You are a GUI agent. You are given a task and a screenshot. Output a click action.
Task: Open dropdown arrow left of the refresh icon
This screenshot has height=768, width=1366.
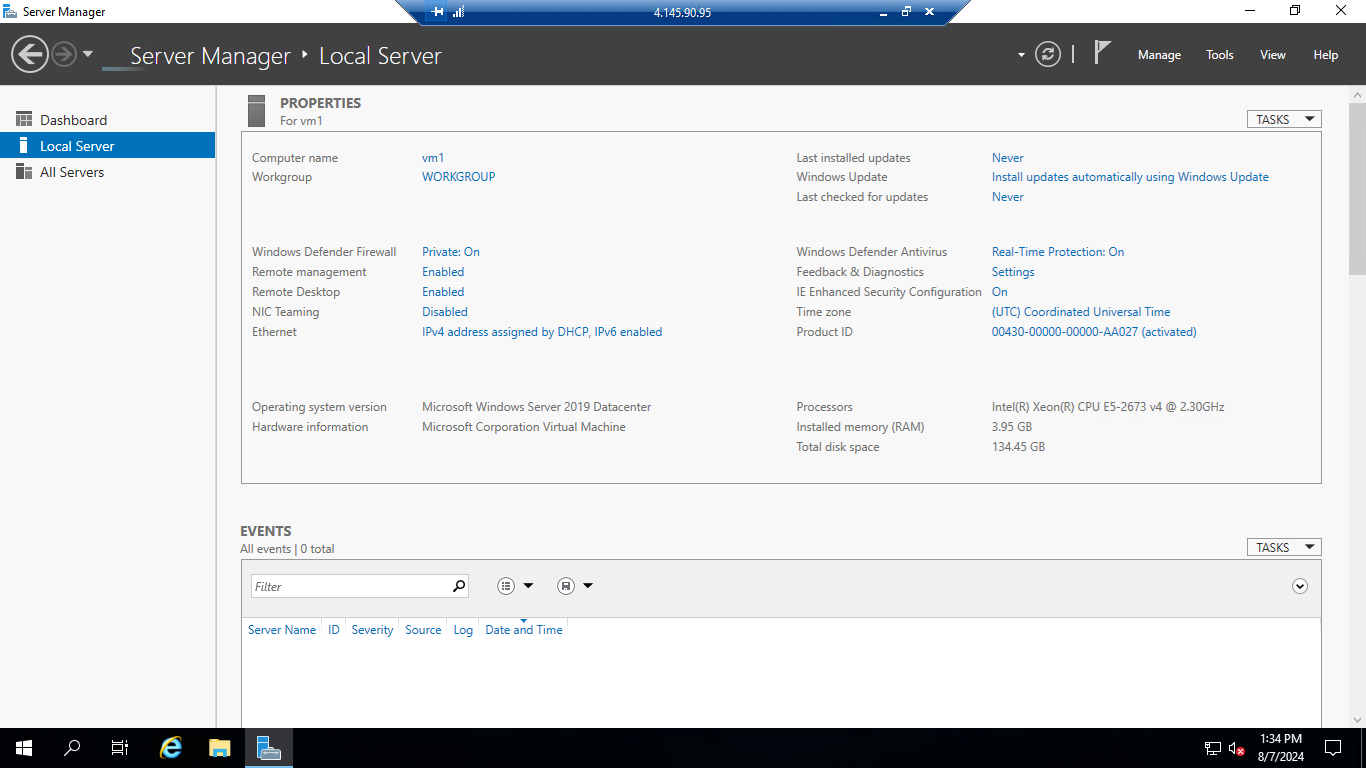[1021, 55]
